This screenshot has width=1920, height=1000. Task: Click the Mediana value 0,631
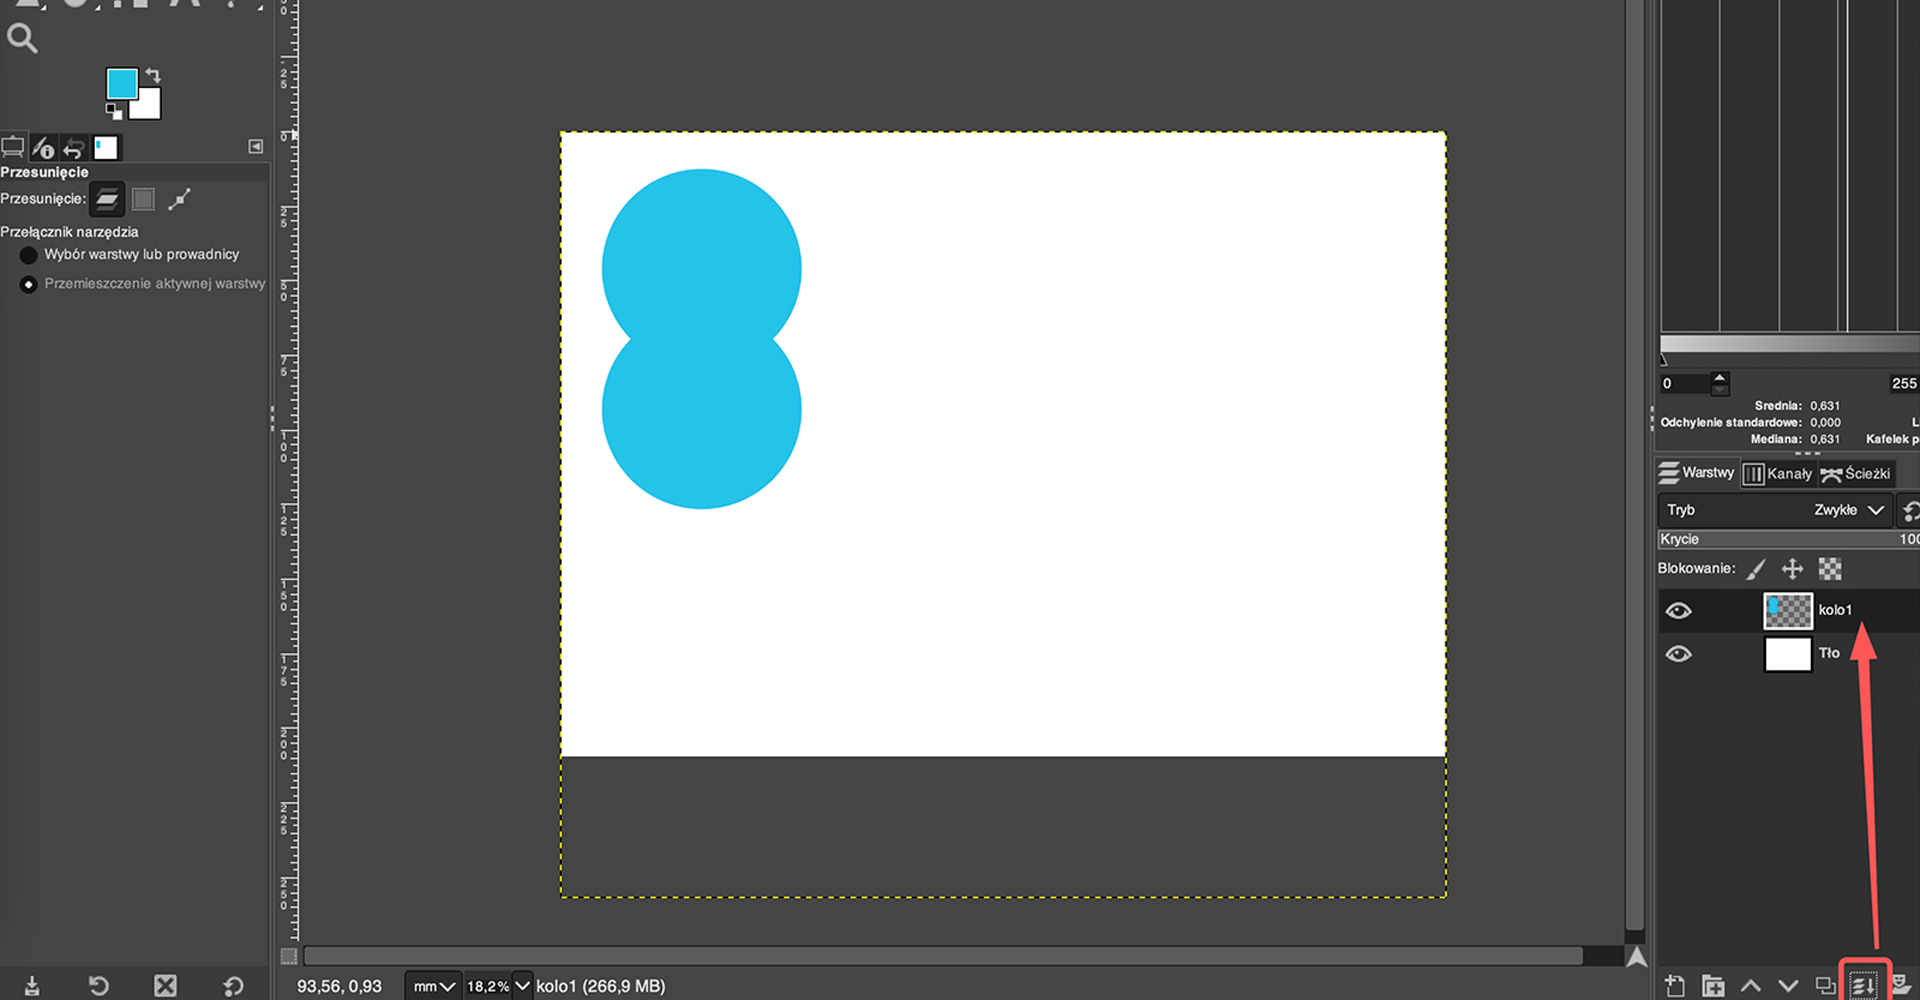(x=1824, y=439)
